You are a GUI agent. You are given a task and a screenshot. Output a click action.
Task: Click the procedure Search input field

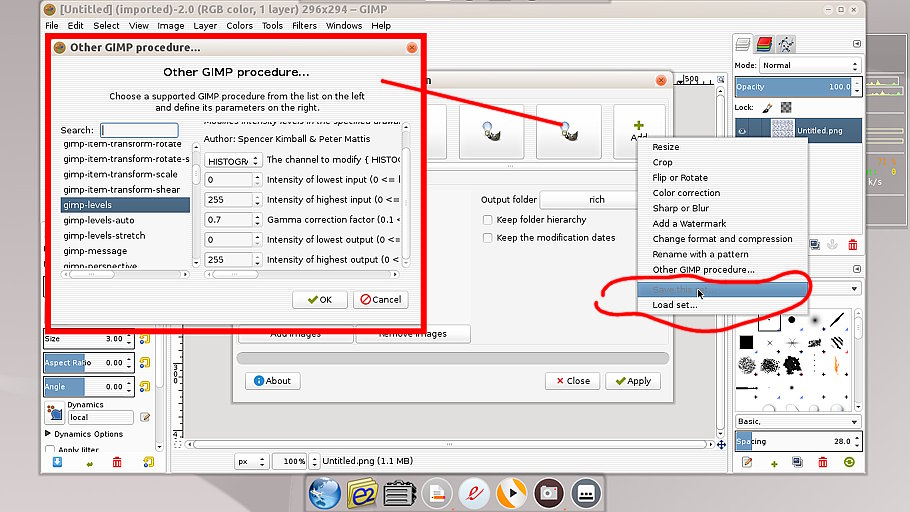[x=139, y=130]
